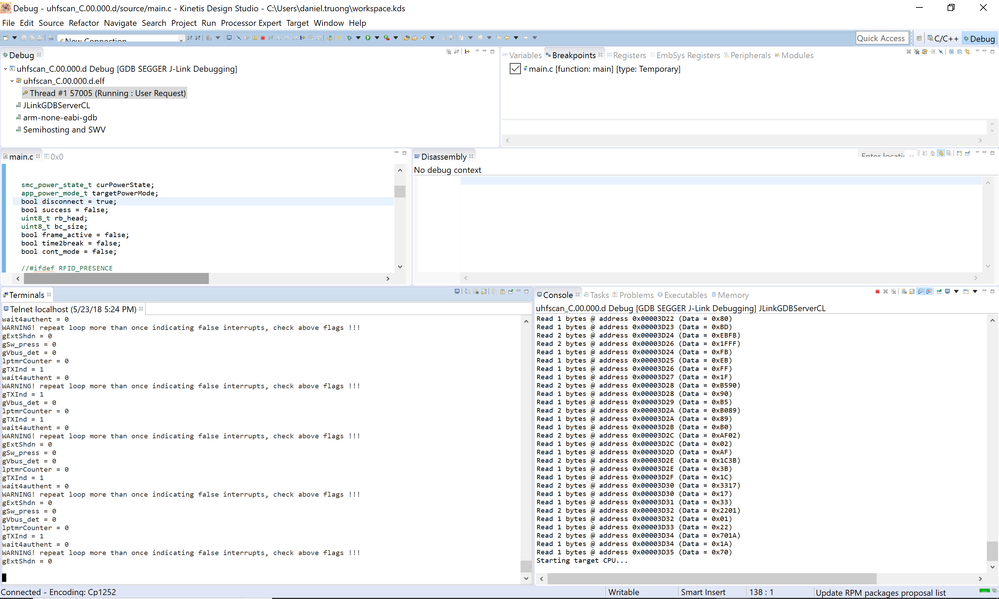Select the Debug perspective button
999x599 pixels.
click(x=979, y=39)
